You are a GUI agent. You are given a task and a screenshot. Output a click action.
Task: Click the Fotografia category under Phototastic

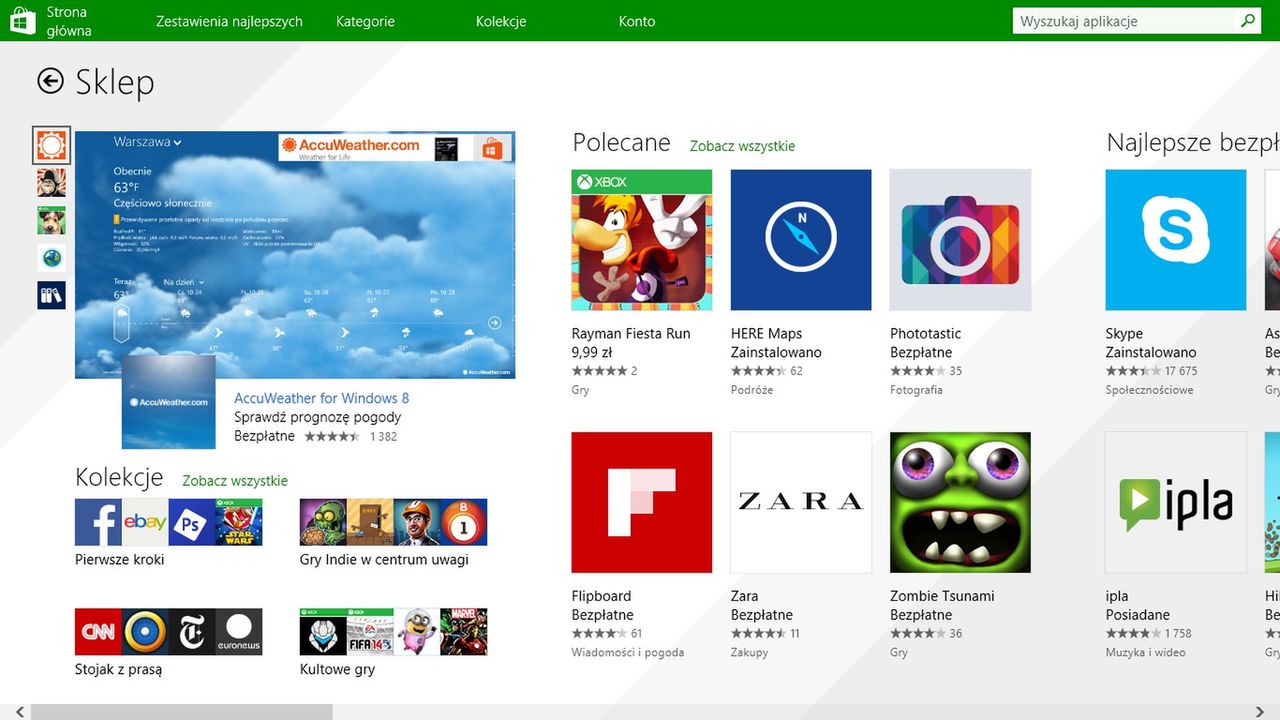click(916, 390)
